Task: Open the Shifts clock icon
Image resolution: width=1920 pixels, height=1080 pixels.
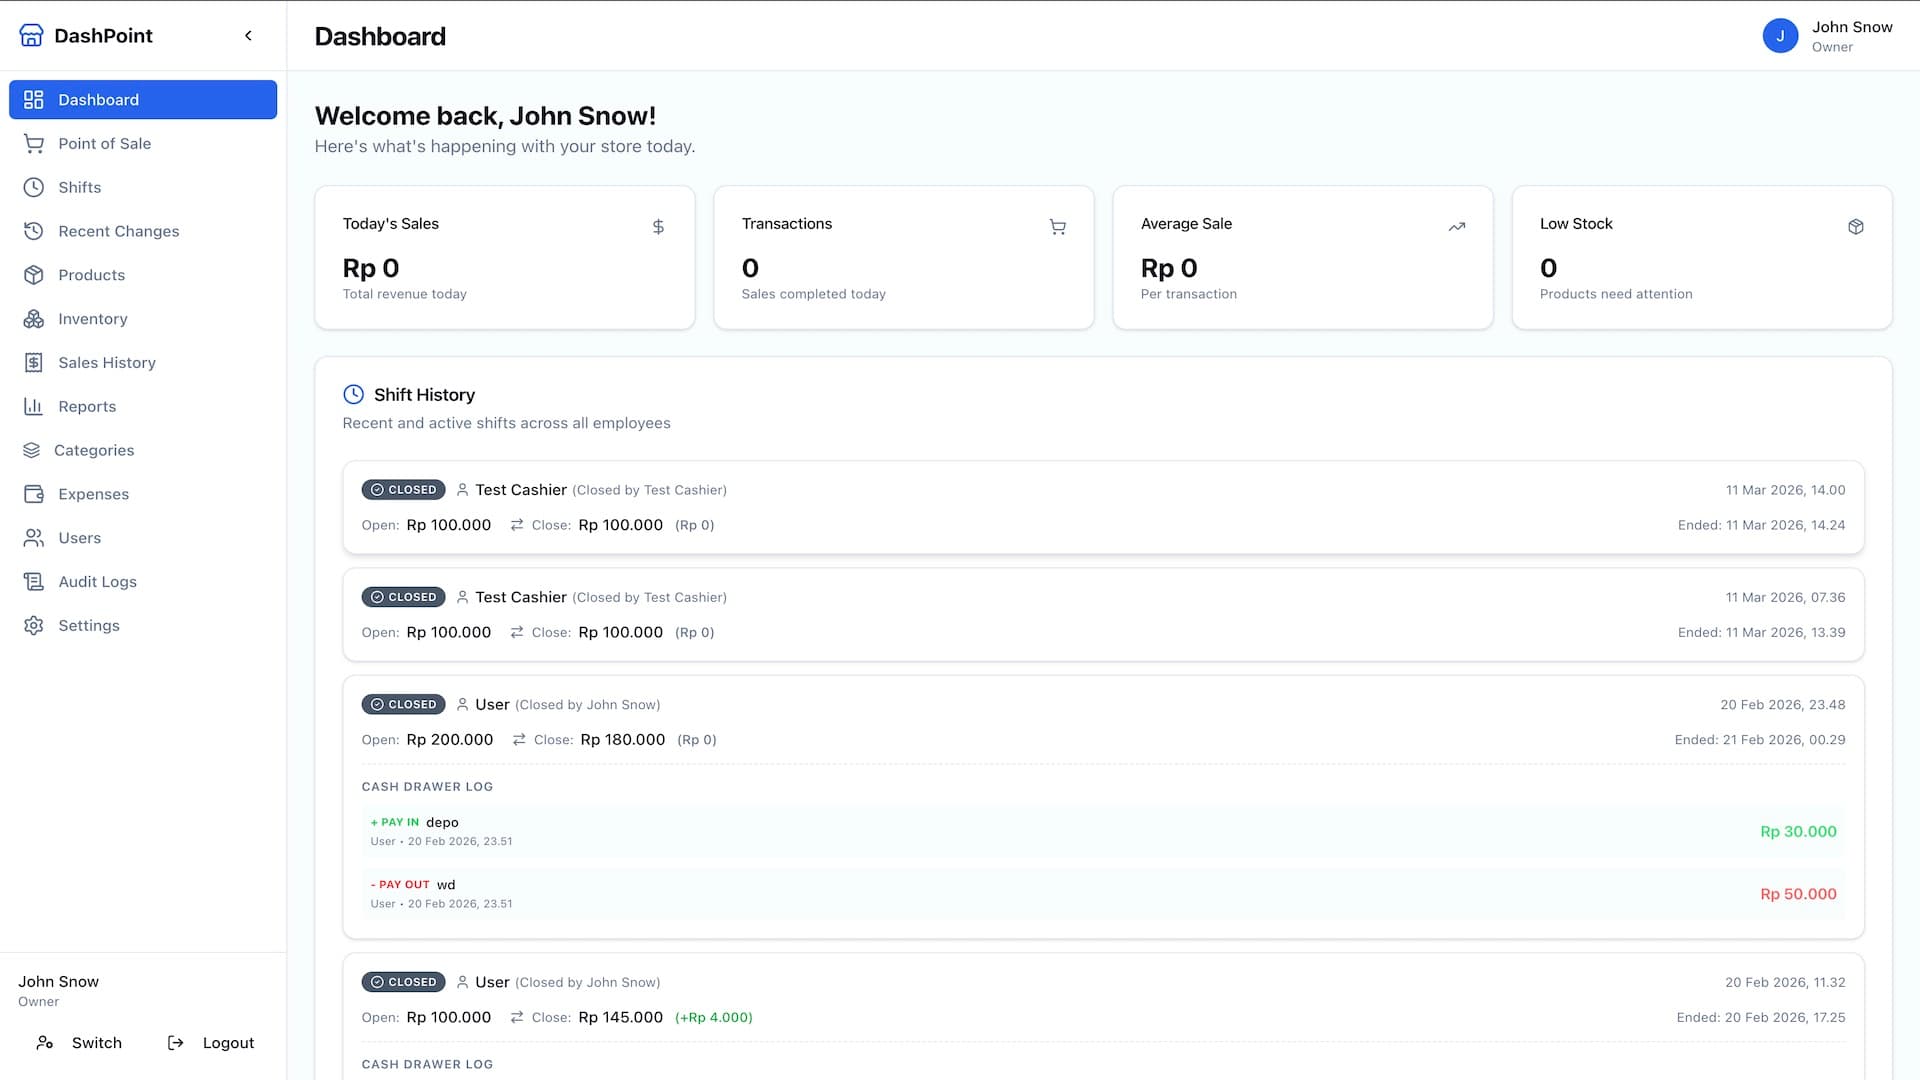Action: point(34,187)
